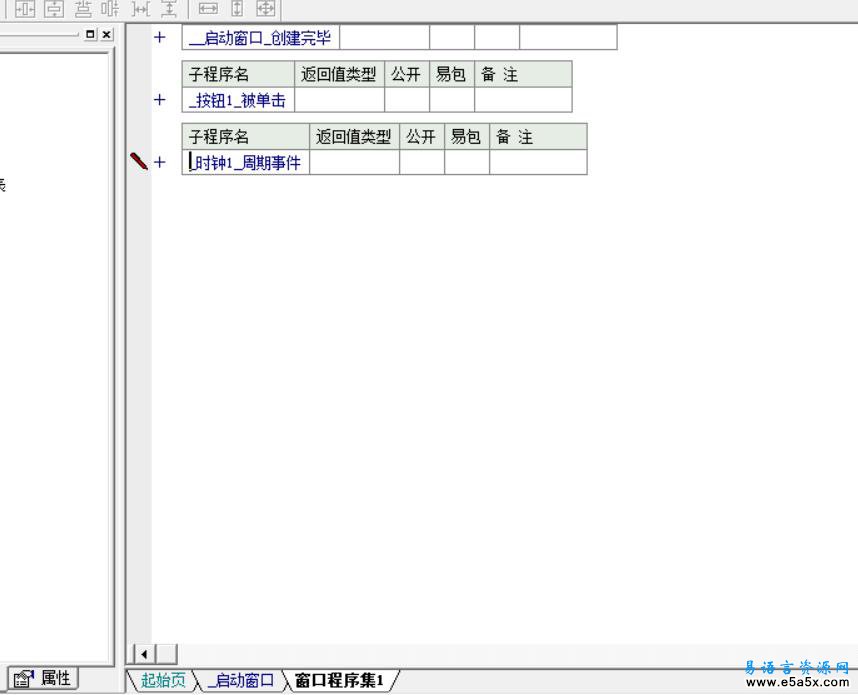Expand the _时钟1_周期事件 subroutine
The width and height of the screenshot is (858, 695).
[159, 162]
